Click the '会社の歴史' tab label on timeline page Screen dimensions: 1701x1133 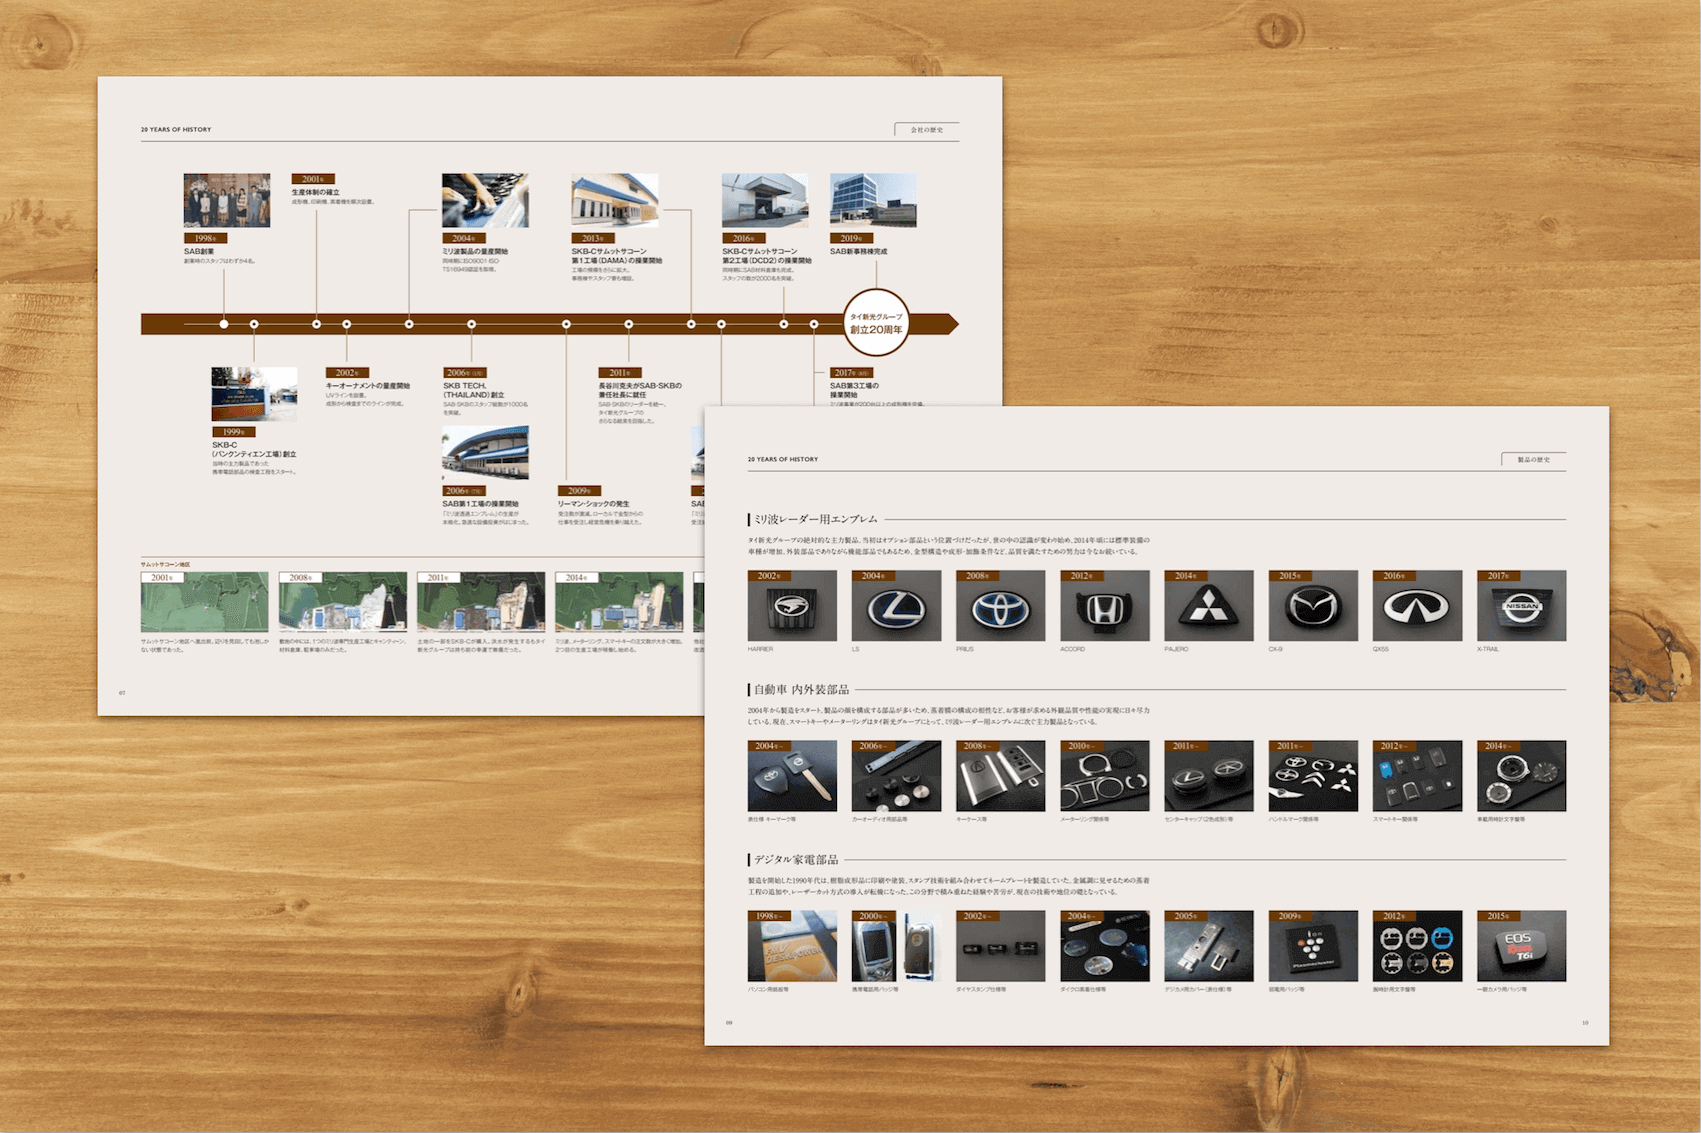click(927, 130)
